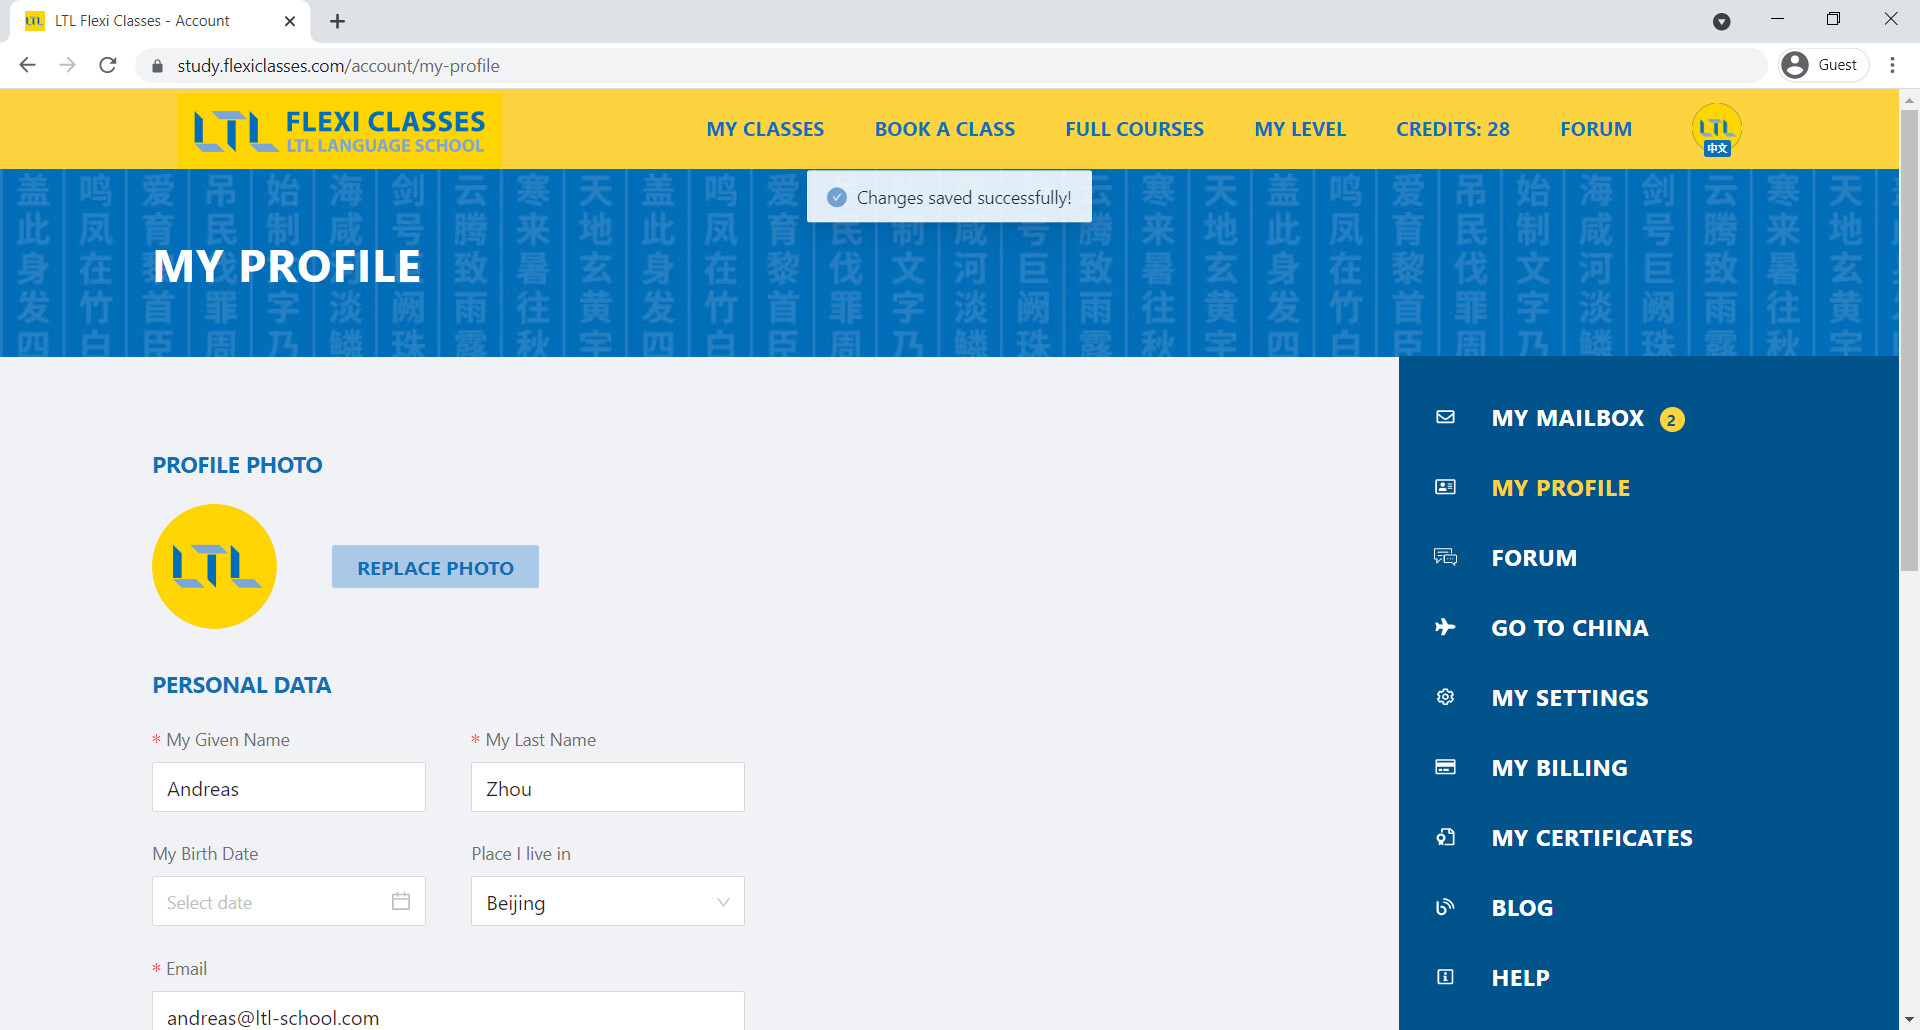Click the Replace Photo button
The width and height of the screenshot is (1920, 1030).
(x=435, y=567)
